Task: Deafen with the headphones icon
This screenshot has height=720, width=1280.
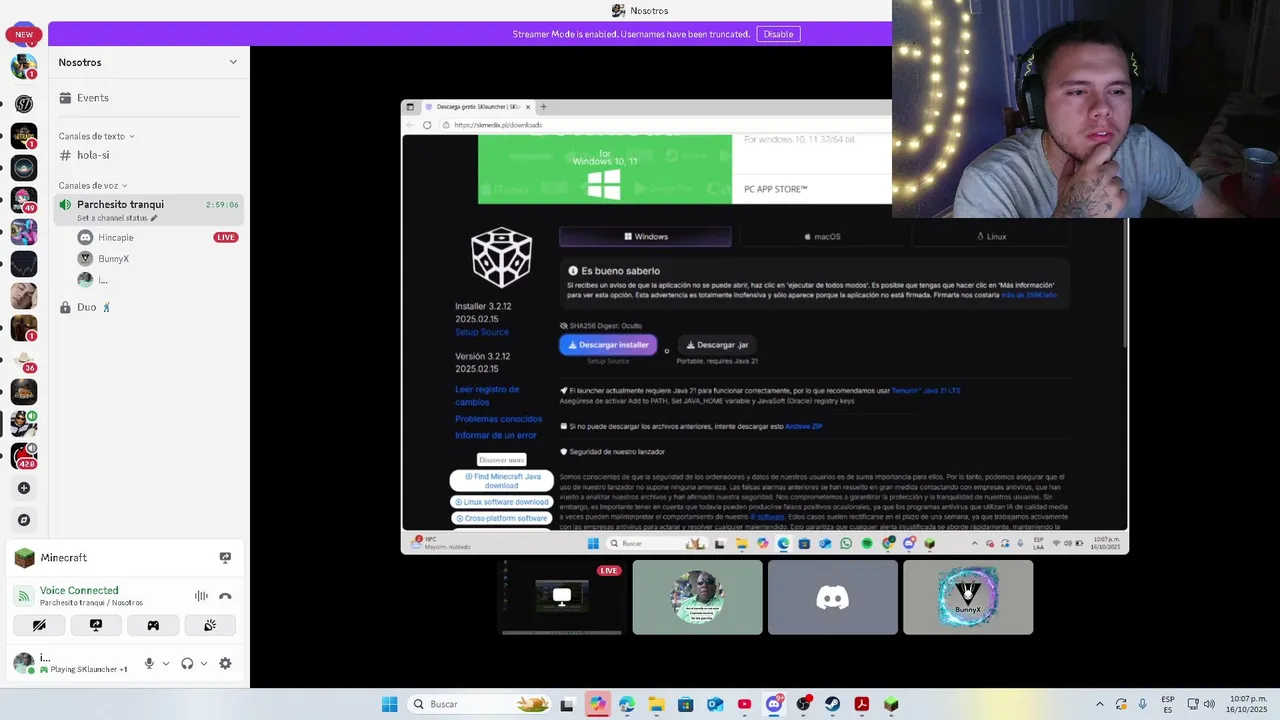Action: [x=187, y=663]
